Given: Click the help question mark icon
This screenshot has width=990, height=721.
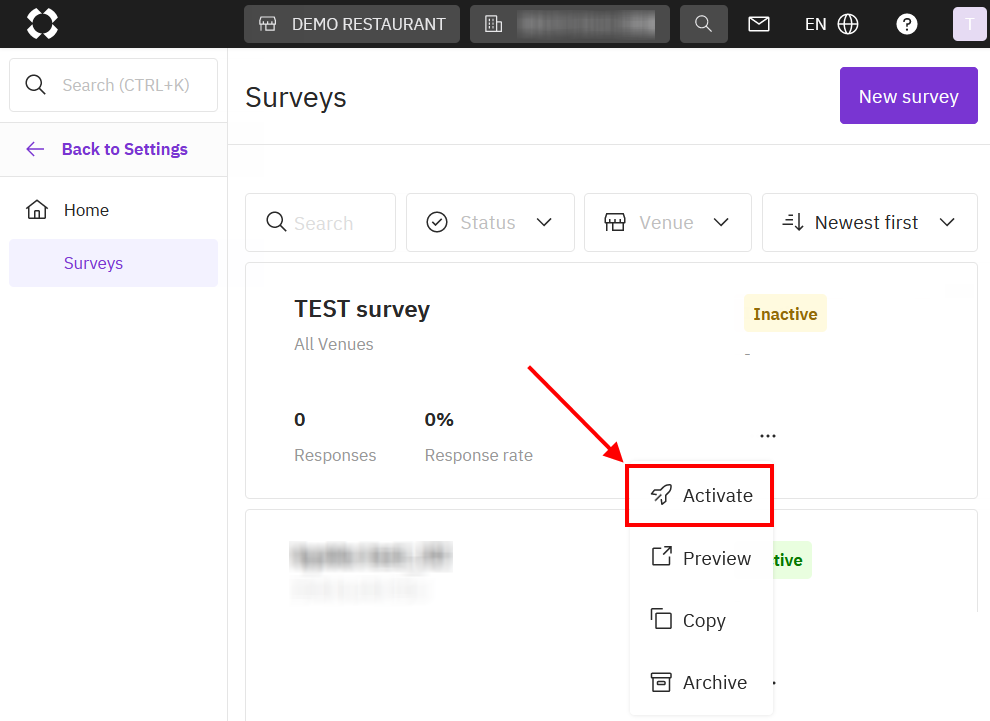Looking at the screenshot, I should tap(906, 24).
